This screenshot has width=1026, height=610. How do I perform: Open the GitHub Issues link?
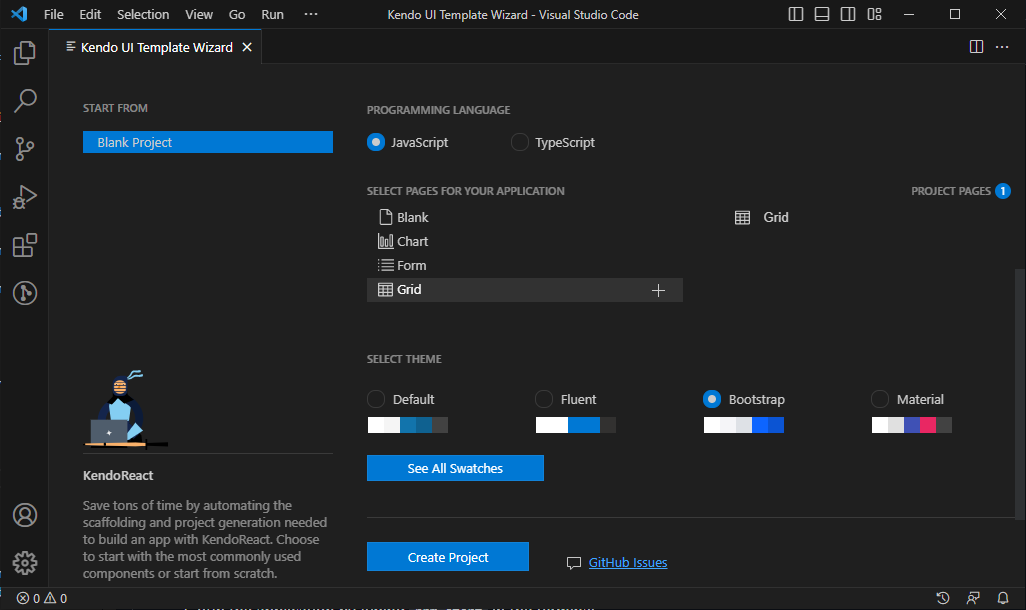[627, 562]
